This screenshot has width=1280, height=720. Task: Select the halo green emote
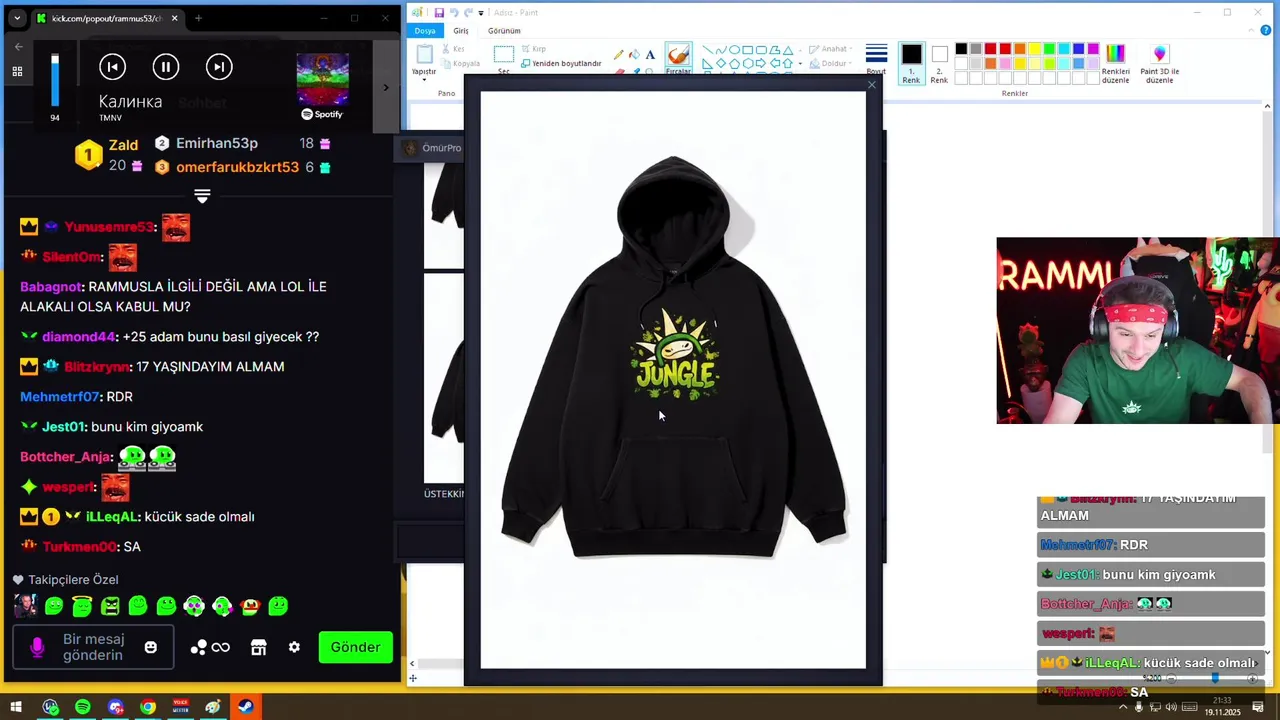[82, 606]
